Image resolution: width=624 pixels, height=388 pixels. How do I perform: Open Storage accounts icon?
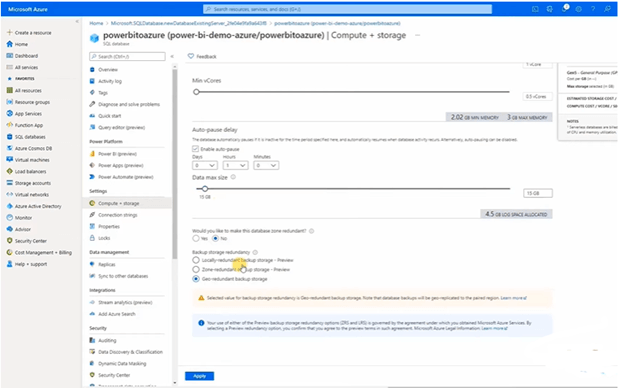pyautogui.click(x=10, y=183)
